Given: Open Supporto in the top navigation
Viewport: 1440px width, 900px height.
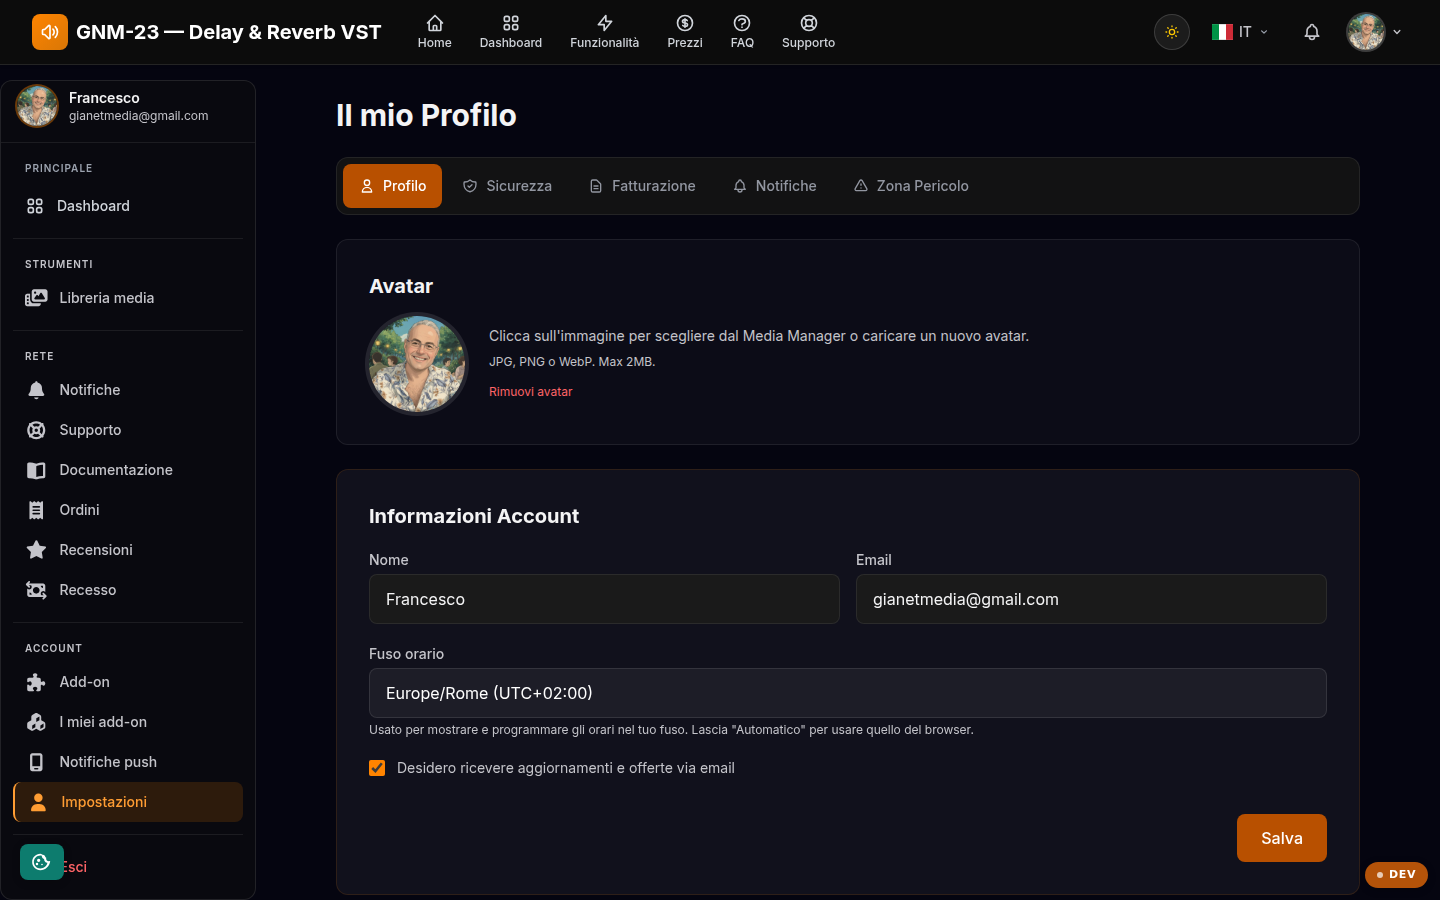Looking at the screenshot, I should [x=808, y=32].
